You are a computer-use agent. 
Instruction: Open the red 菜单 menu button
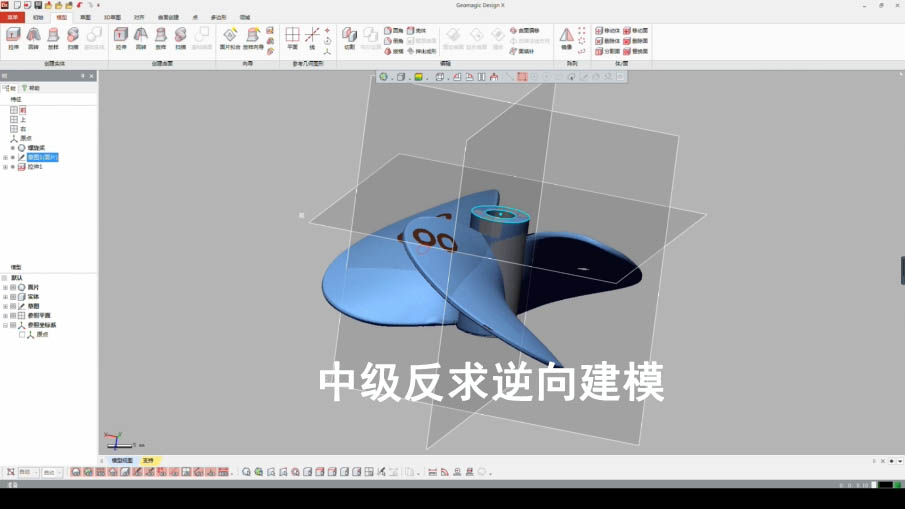pos(12,17)
